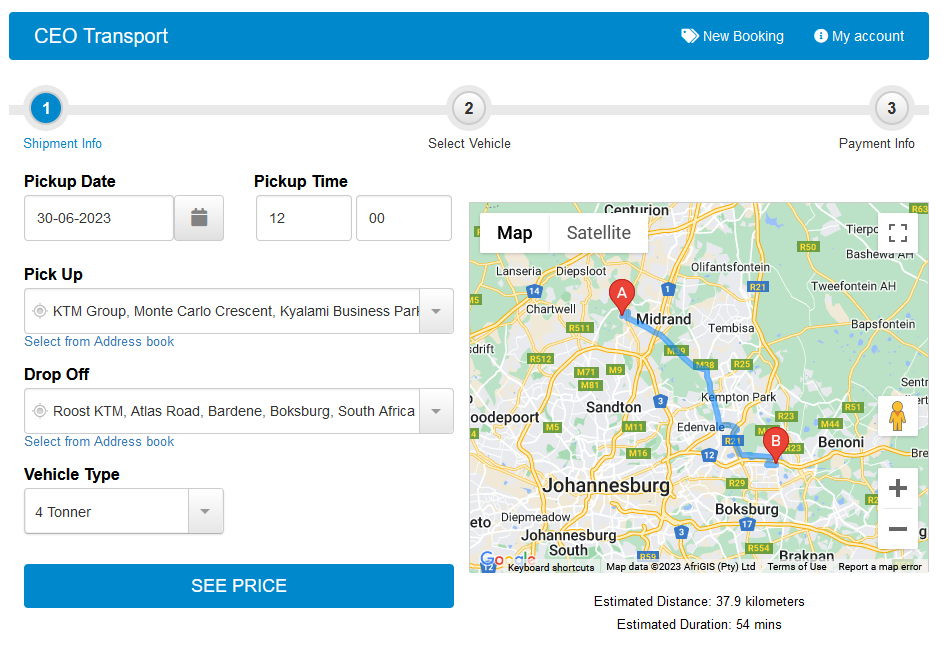Zoom in on the map
The image size is (943, 658).
point(897,488)
